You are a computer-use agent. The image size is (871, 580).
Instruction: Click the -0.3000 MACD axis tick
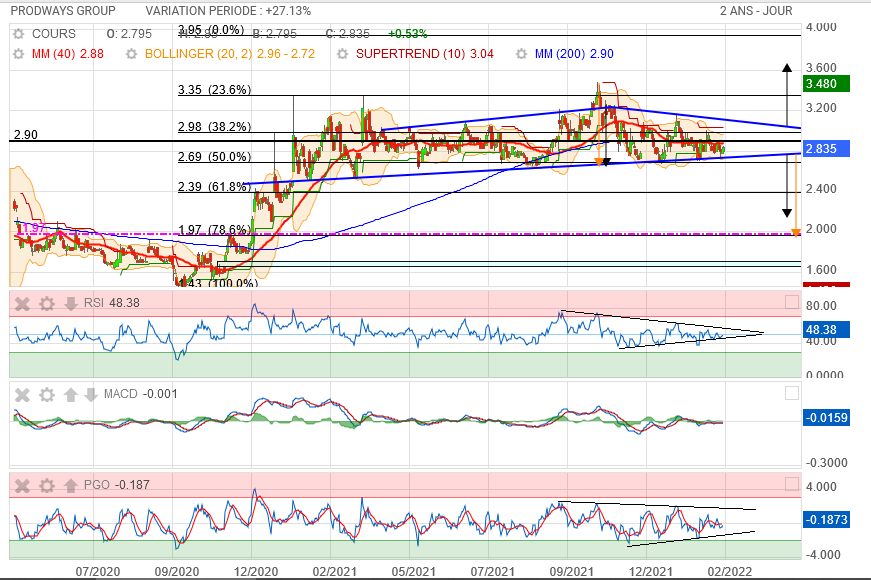[827, 463]
